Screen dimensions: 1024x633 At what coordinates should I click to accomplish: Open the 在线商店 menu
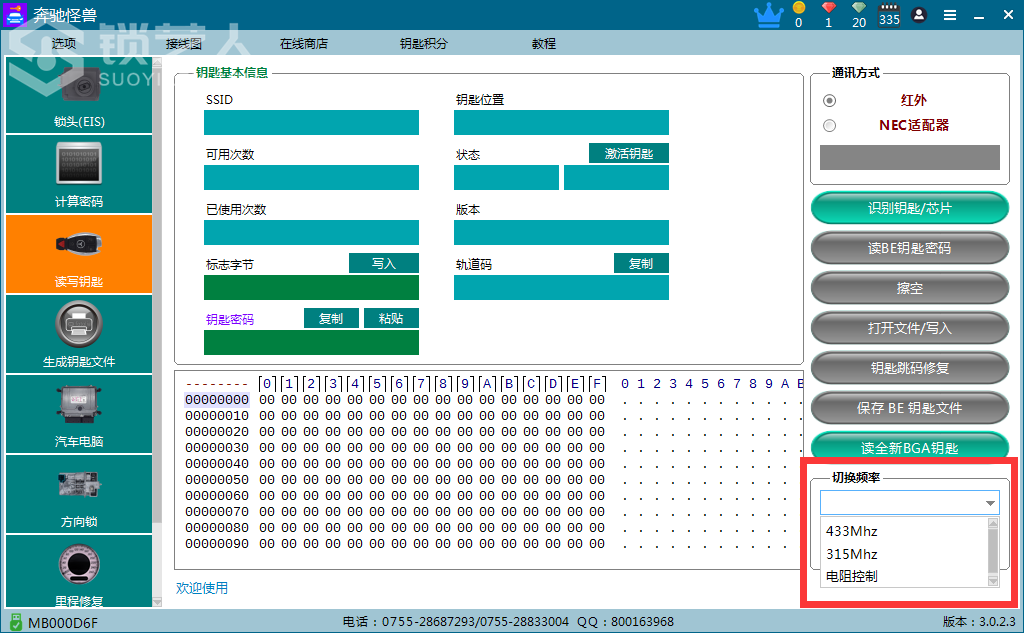pos(304,44)
